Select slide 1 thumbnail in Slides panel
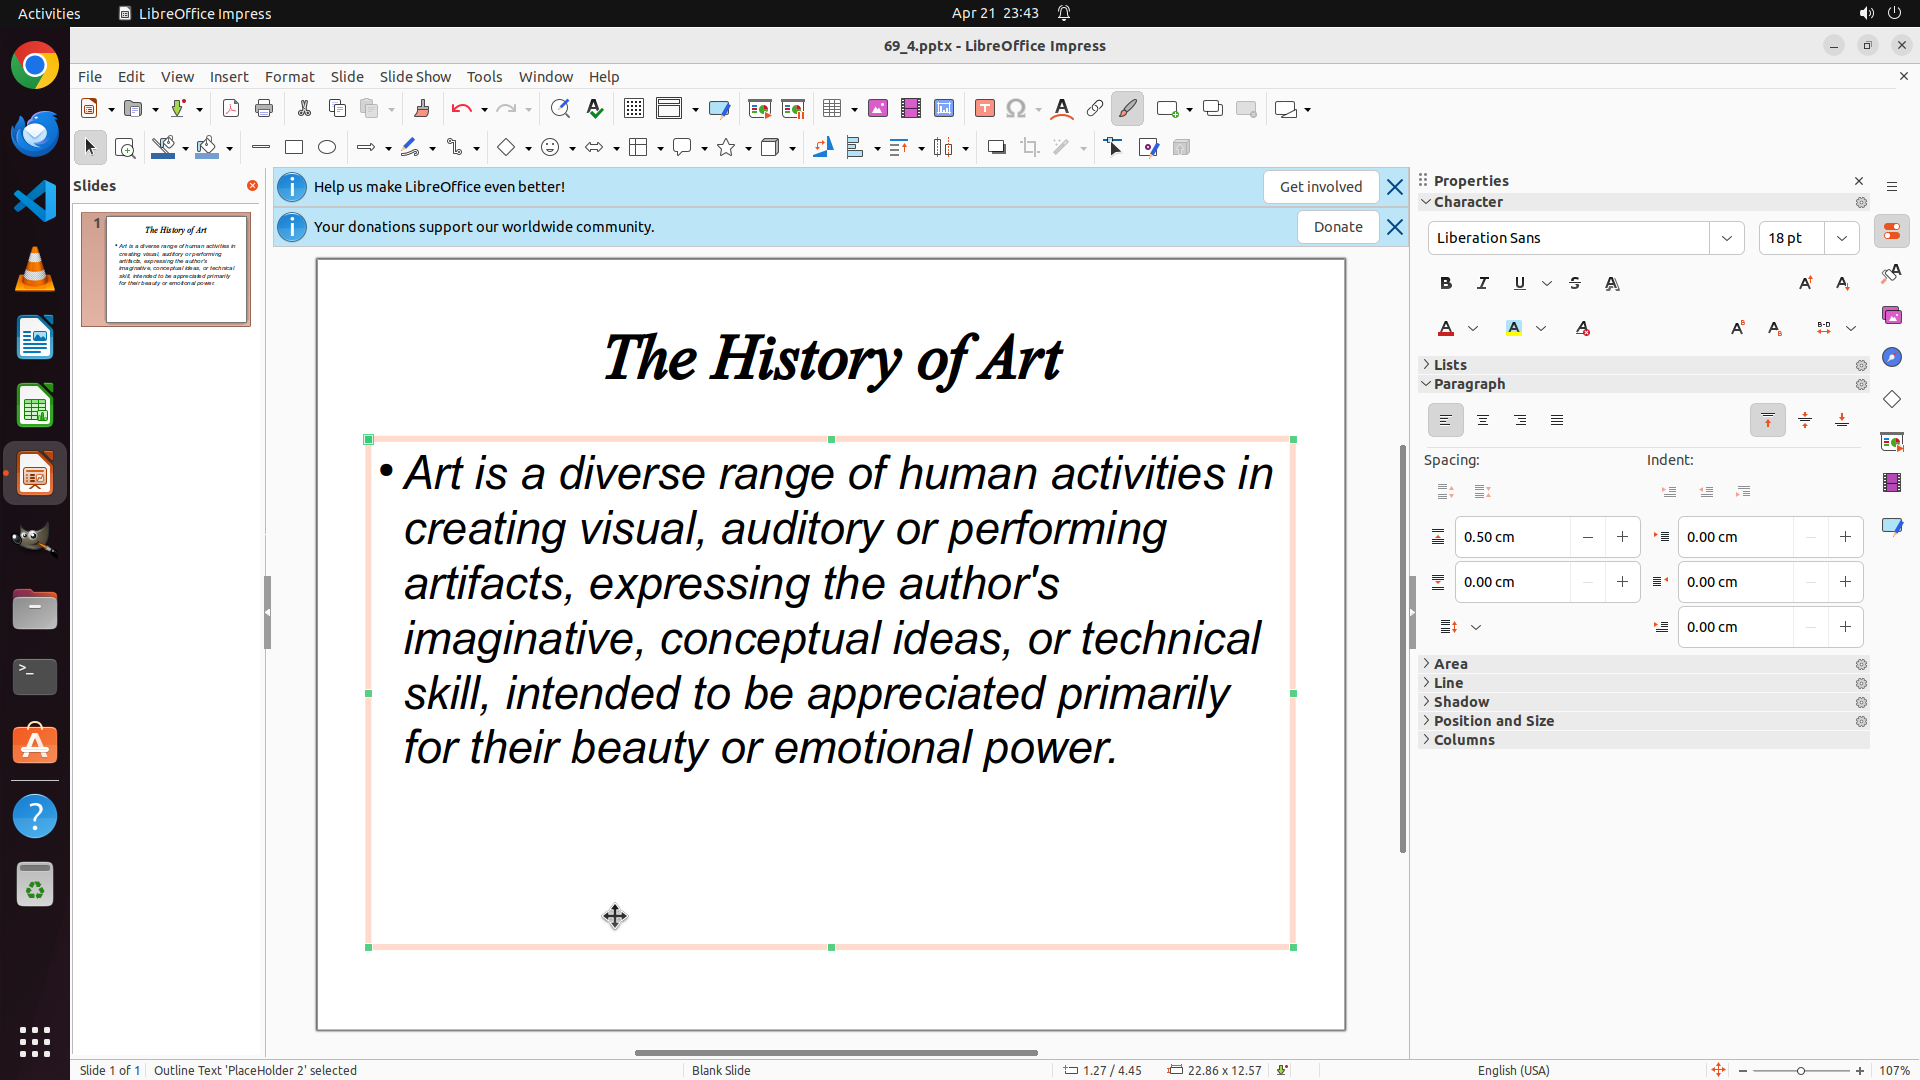Screen dimensions: 1920x1080 [x=176, y=269]
